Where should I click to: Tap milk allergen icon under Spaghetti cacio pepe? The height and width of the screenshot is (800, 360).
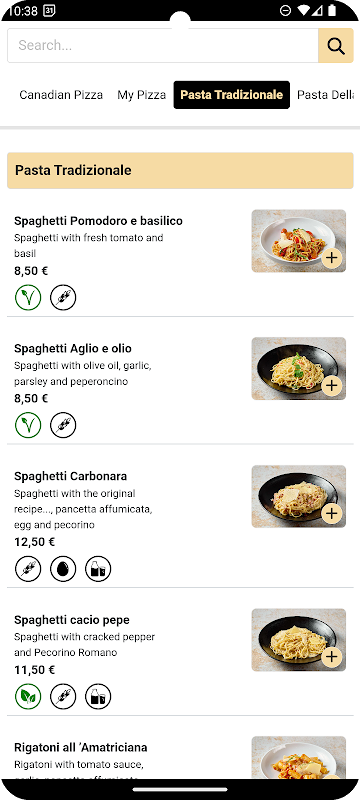pyautogui.click(x=98, y=696)
